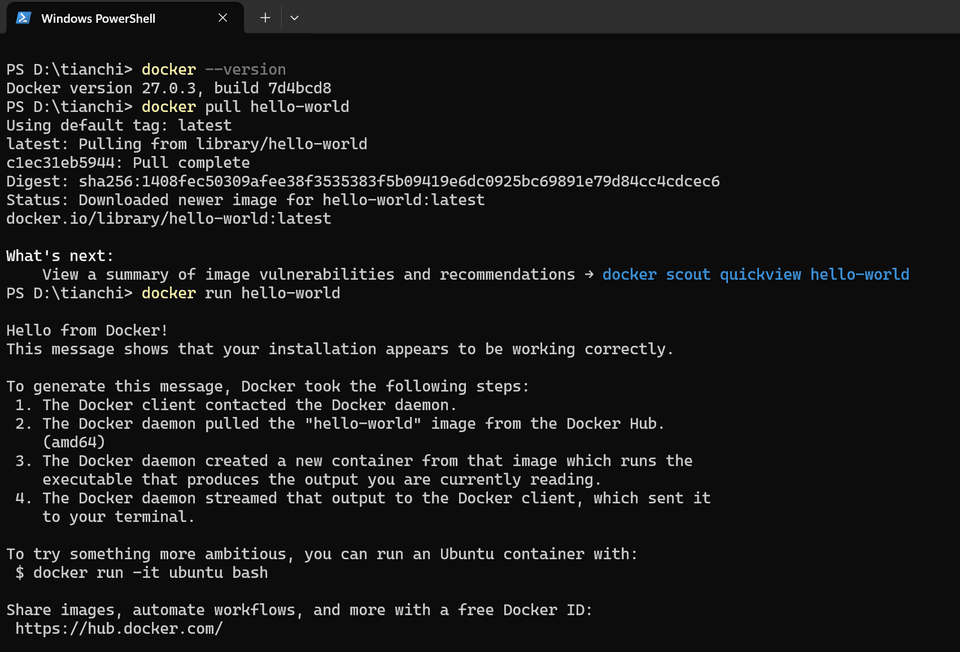Screen dimensions: 960x652
Task: Click the 'Hello from Docker!' line
Action: (x=88, y=330)
